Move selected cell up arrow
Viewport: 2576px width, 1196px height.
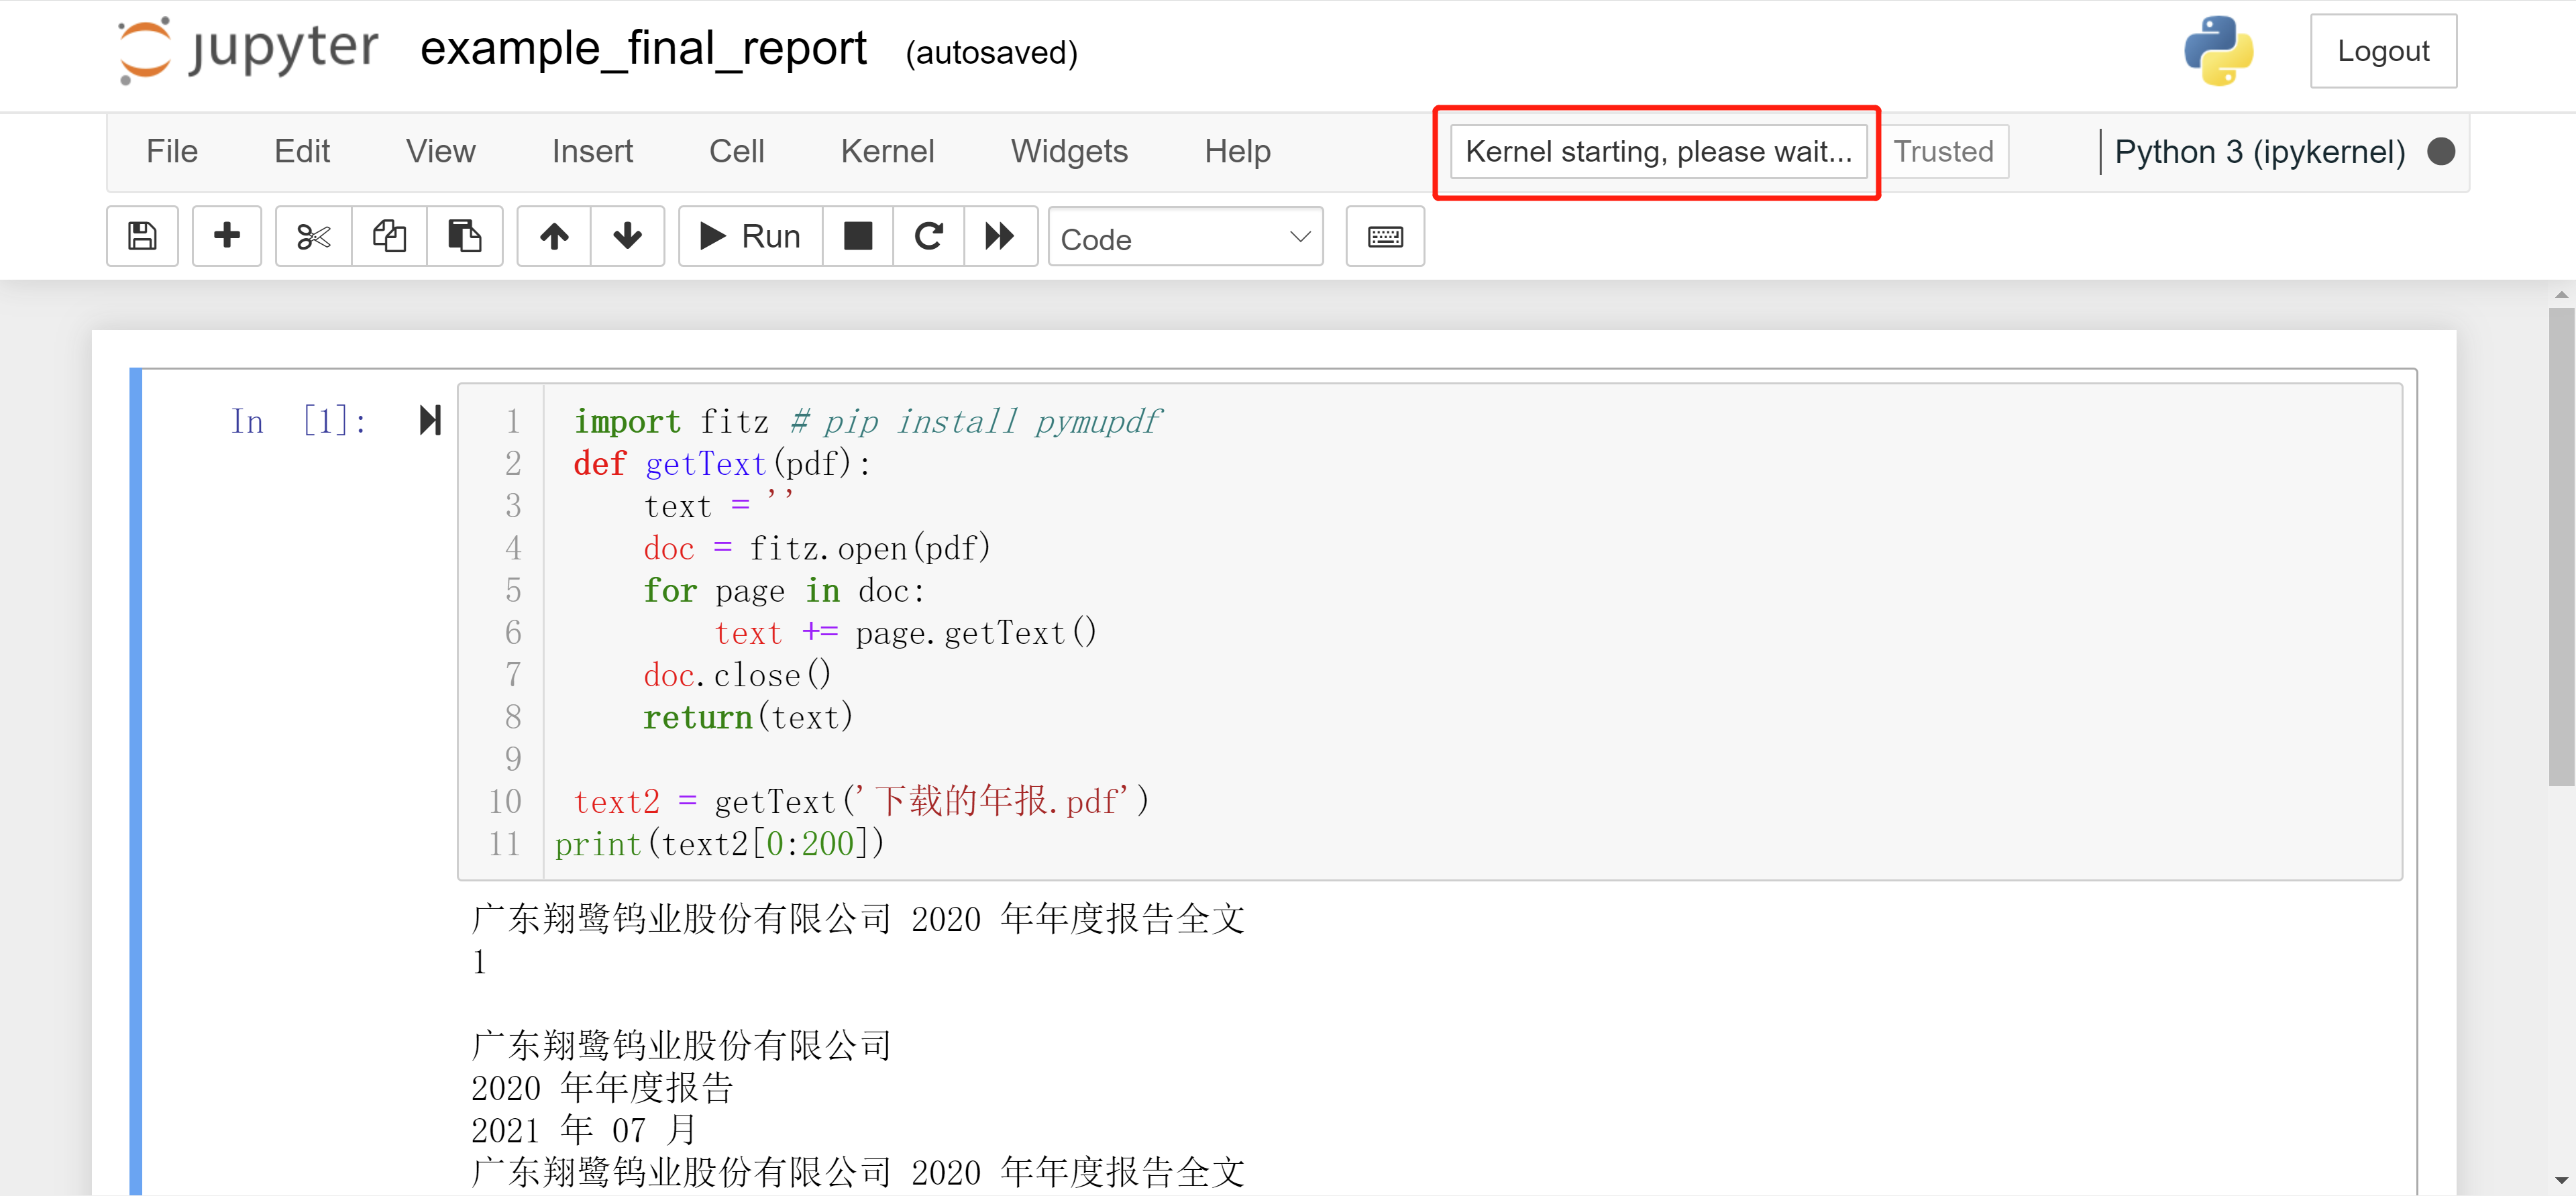pos(554,237)
